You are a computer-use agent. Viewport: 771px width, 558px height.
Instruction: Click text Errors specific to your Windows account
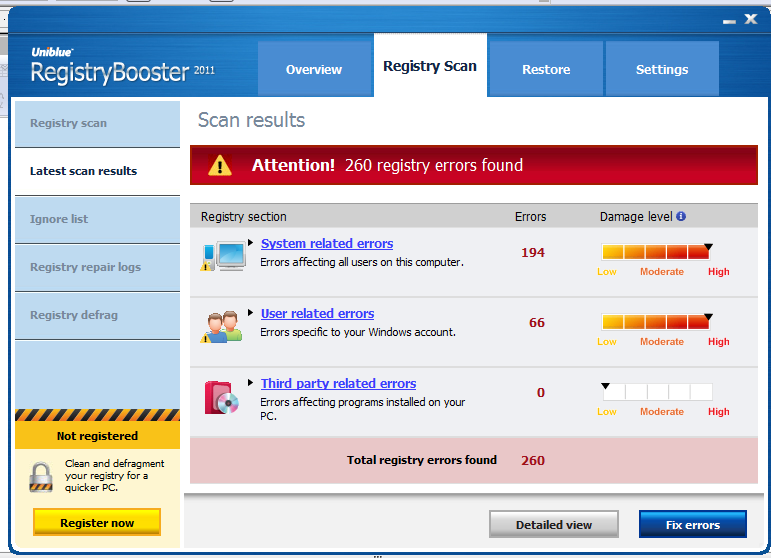pos(358,332)
